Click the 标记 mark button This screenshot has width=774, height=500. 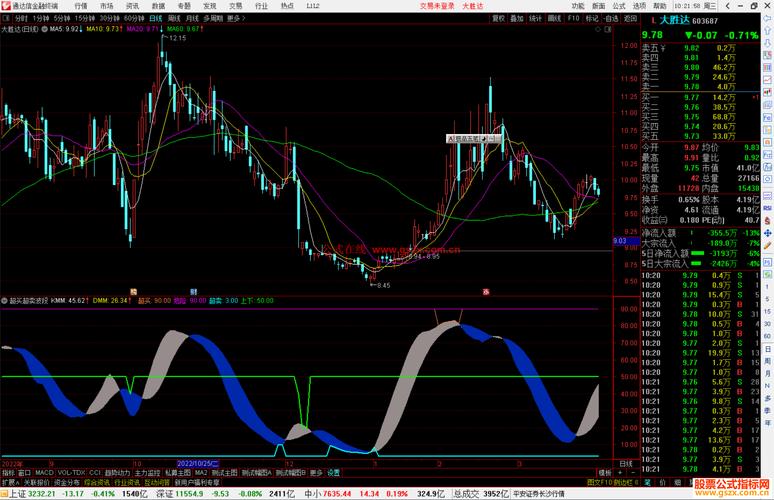(592, 18)
